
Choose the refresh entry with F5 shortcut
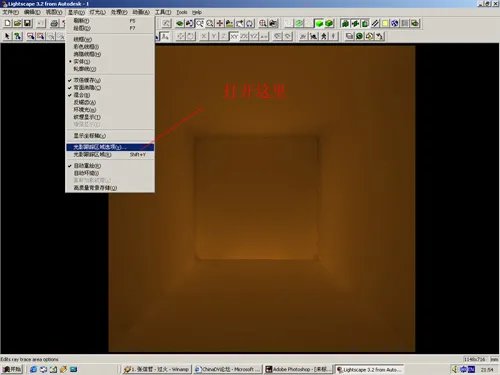[x=110, y=21]
